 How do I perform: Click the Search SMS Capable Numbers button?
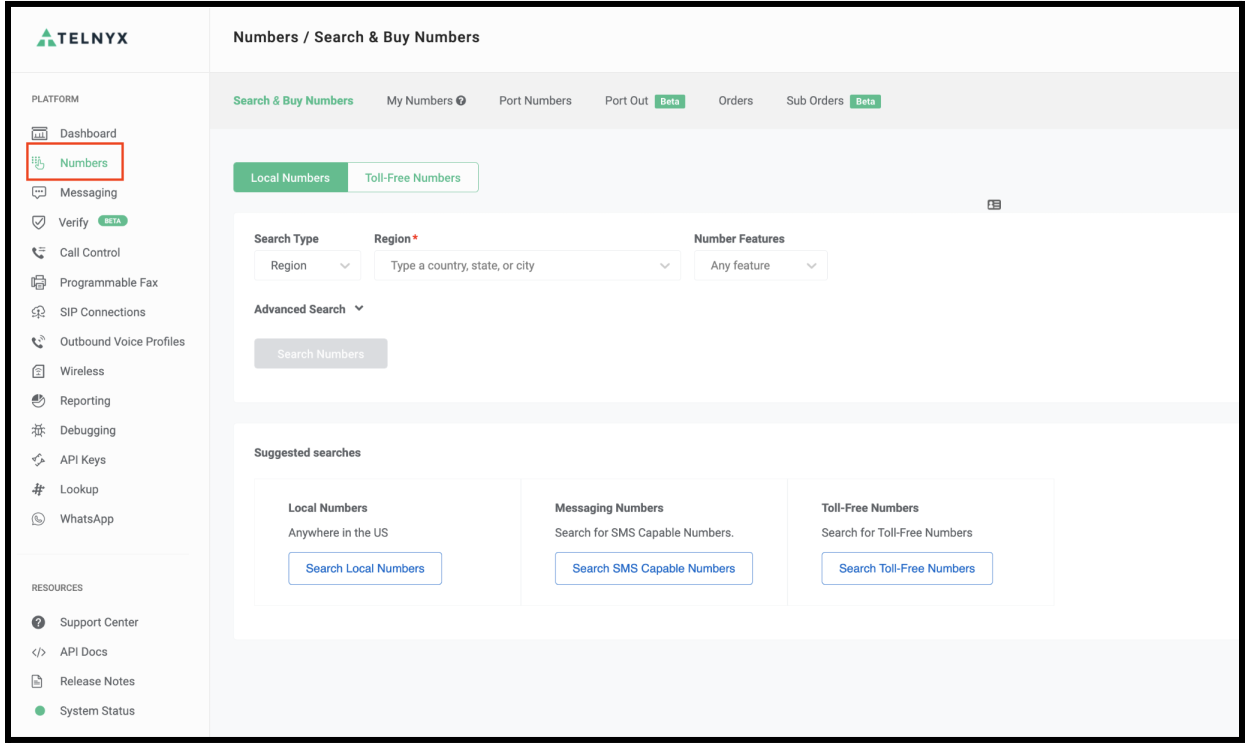(x=654, y=568)
